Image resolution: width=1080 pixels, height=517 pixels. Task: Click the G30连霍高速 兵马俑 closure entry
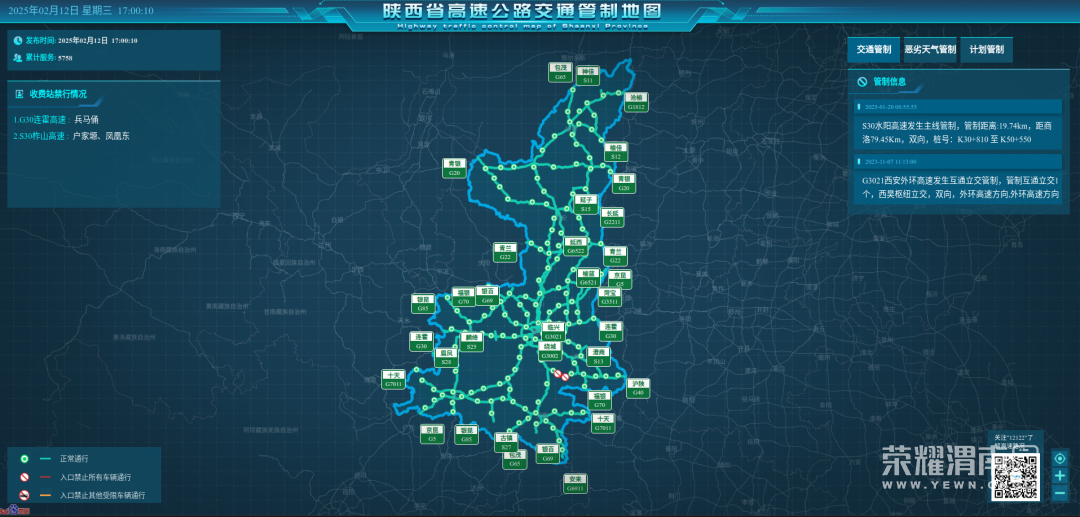(56, 119)
